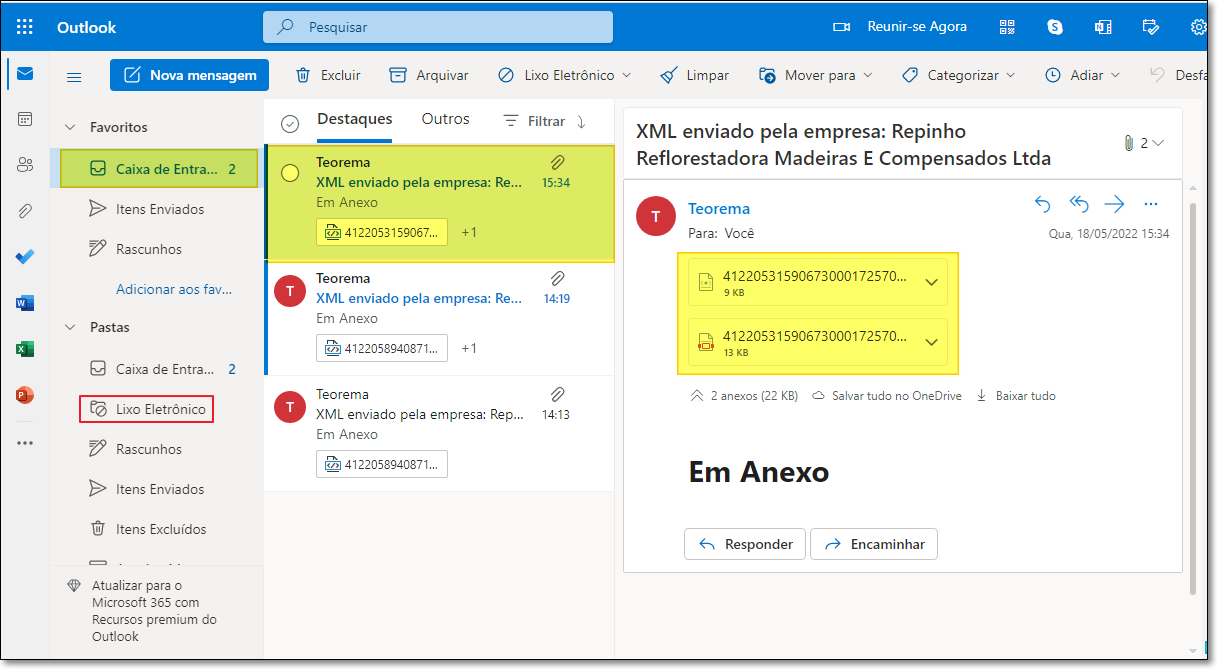Open My Day notes icon in header
This screenshot has height=669, width=1217.
click(1151, 27)
